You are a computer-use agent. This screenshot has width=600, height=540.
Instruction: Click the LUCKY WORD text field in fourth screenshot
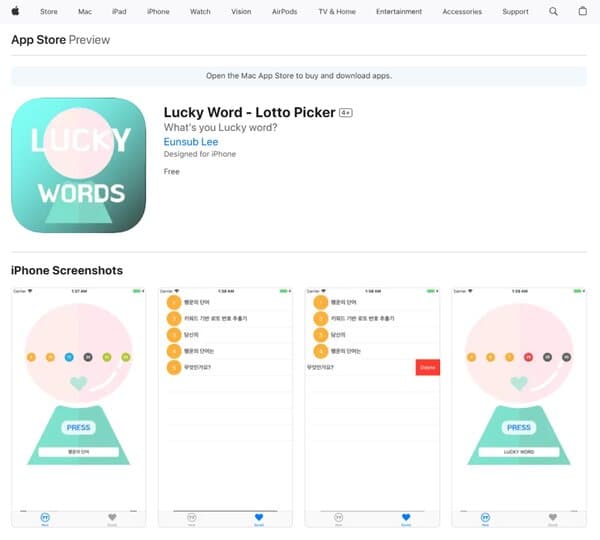519,452
